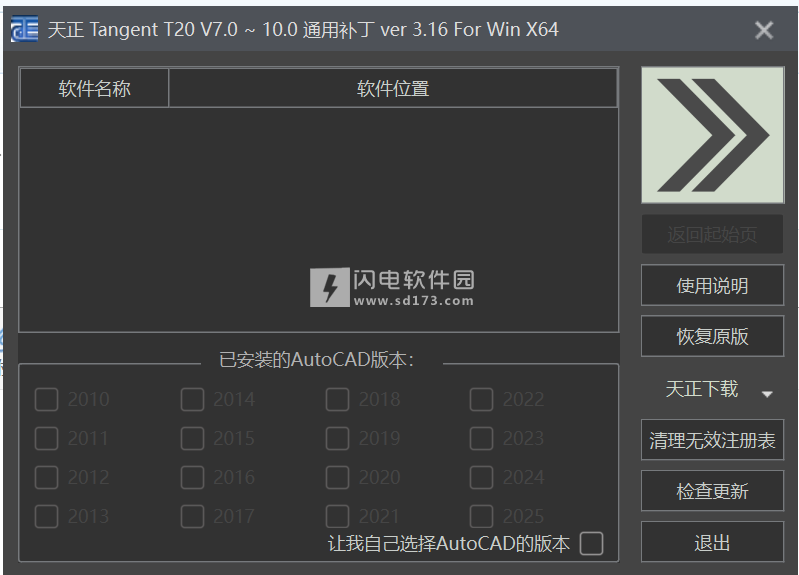Click 检查更新 to check updates
The width and height of the screenshot is (799, 575).
click(x=712, y=491)
